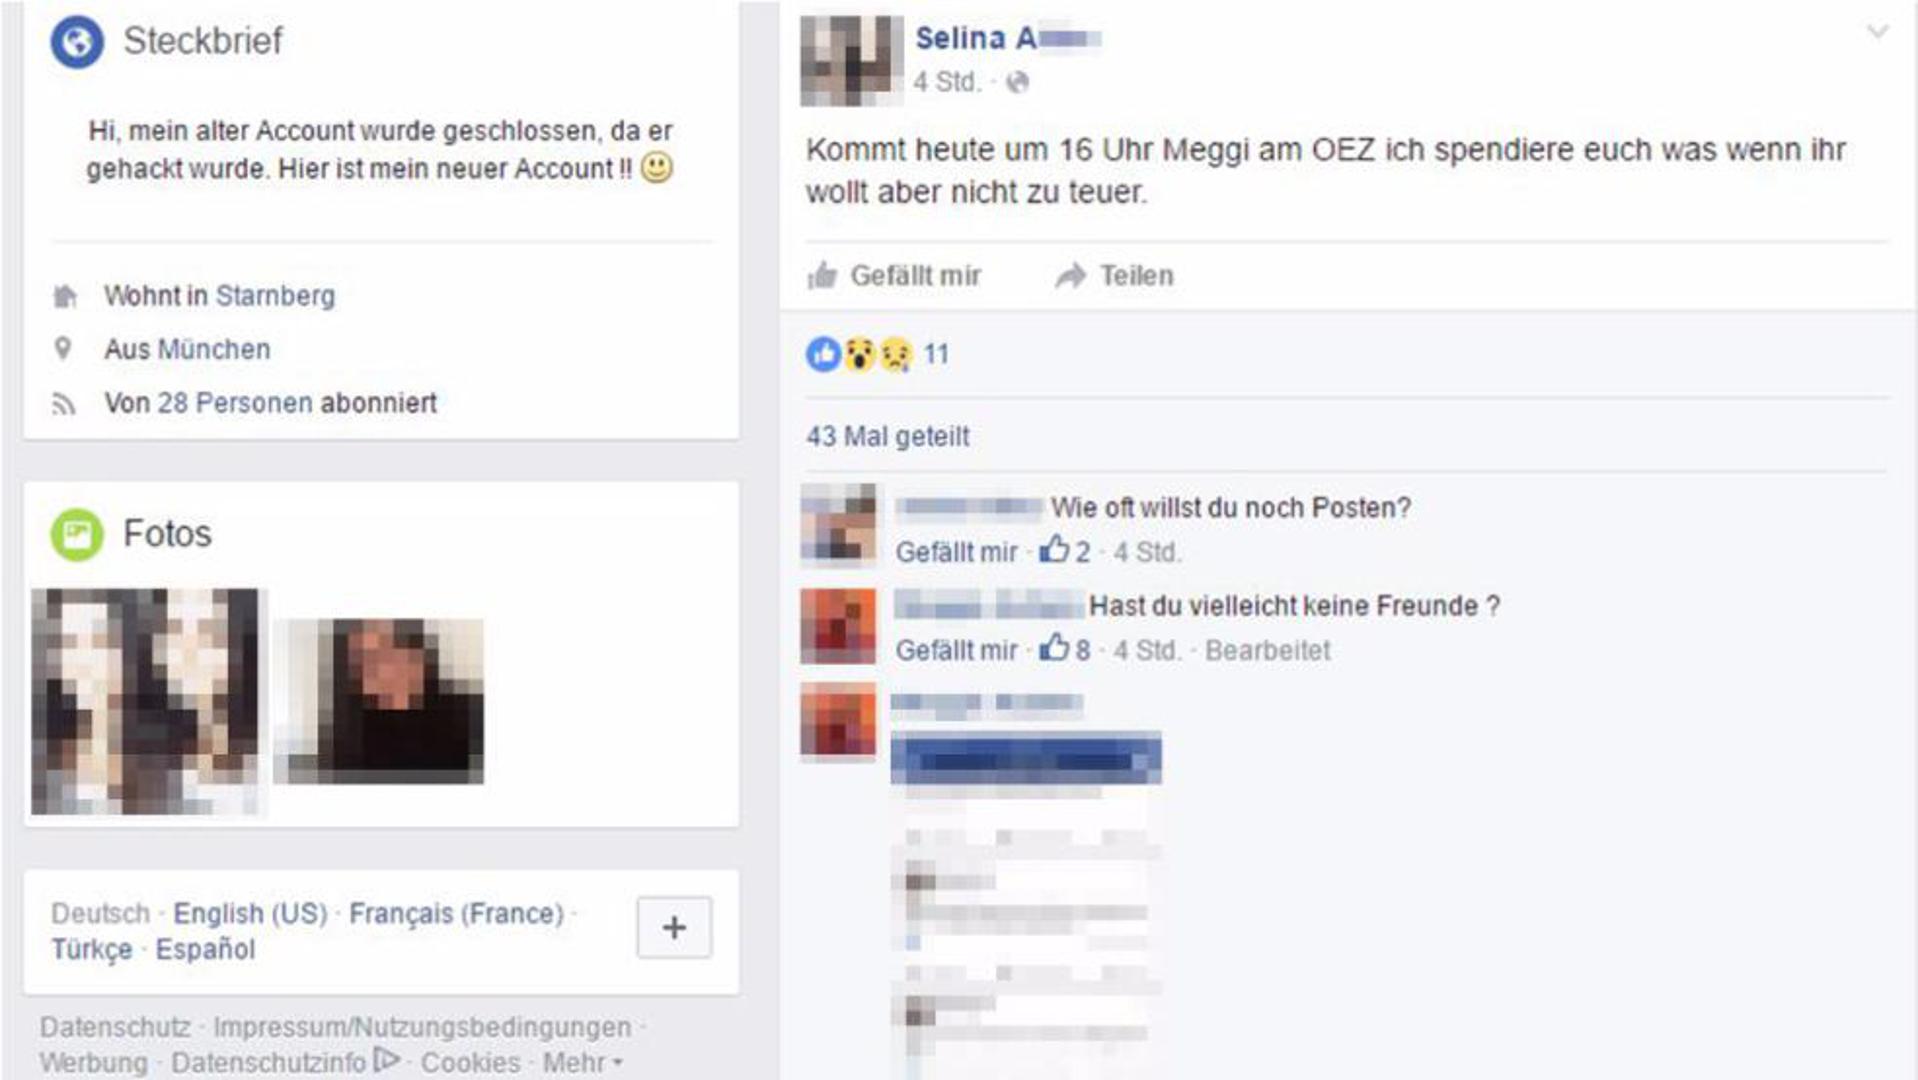This screenshot has height=1080, width=1918.
Task: Click the public globe icon beside 4 Std.
Action: (x=1017, y=82)
